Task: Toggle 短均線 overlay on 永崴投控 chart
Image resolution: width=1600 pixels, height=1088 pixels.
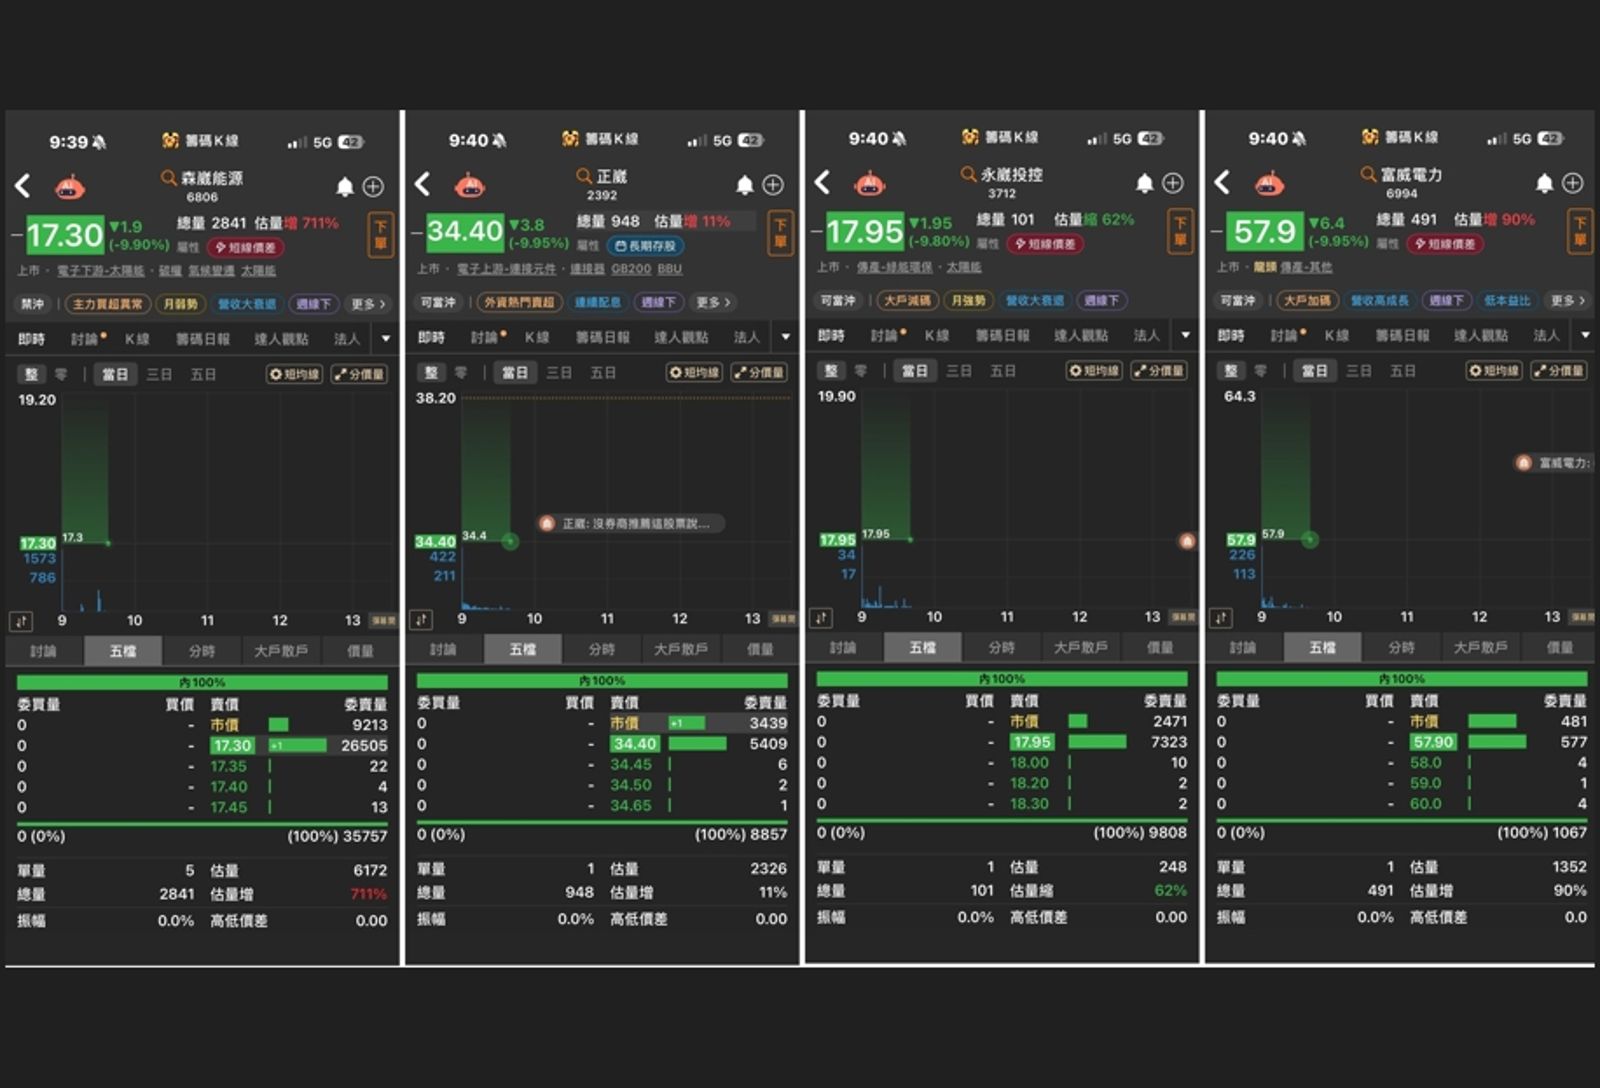Action: pyautogui.click(x=1095, y=371)
